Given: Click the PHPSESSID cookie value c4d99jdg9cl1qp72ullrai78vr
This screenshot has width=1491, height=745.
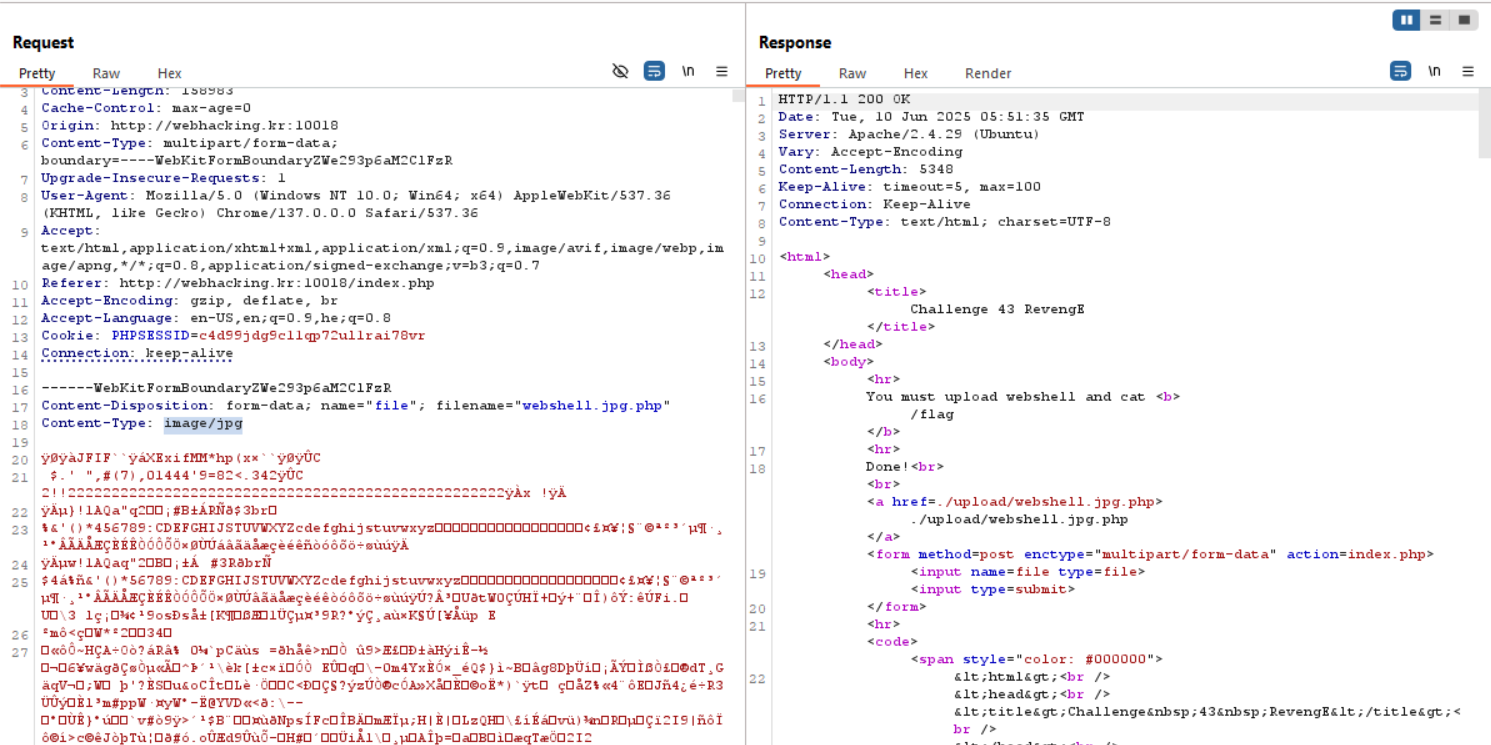Looking at the screenshot, I should [x=311, y=336].
